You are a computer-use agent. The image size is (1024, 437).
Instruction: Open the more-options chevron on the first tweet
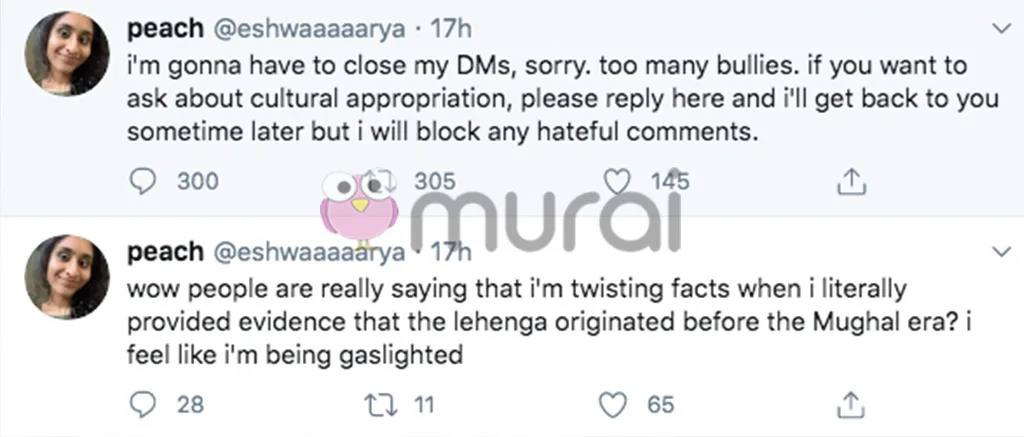pyautogui.click(x=997, y=27)
